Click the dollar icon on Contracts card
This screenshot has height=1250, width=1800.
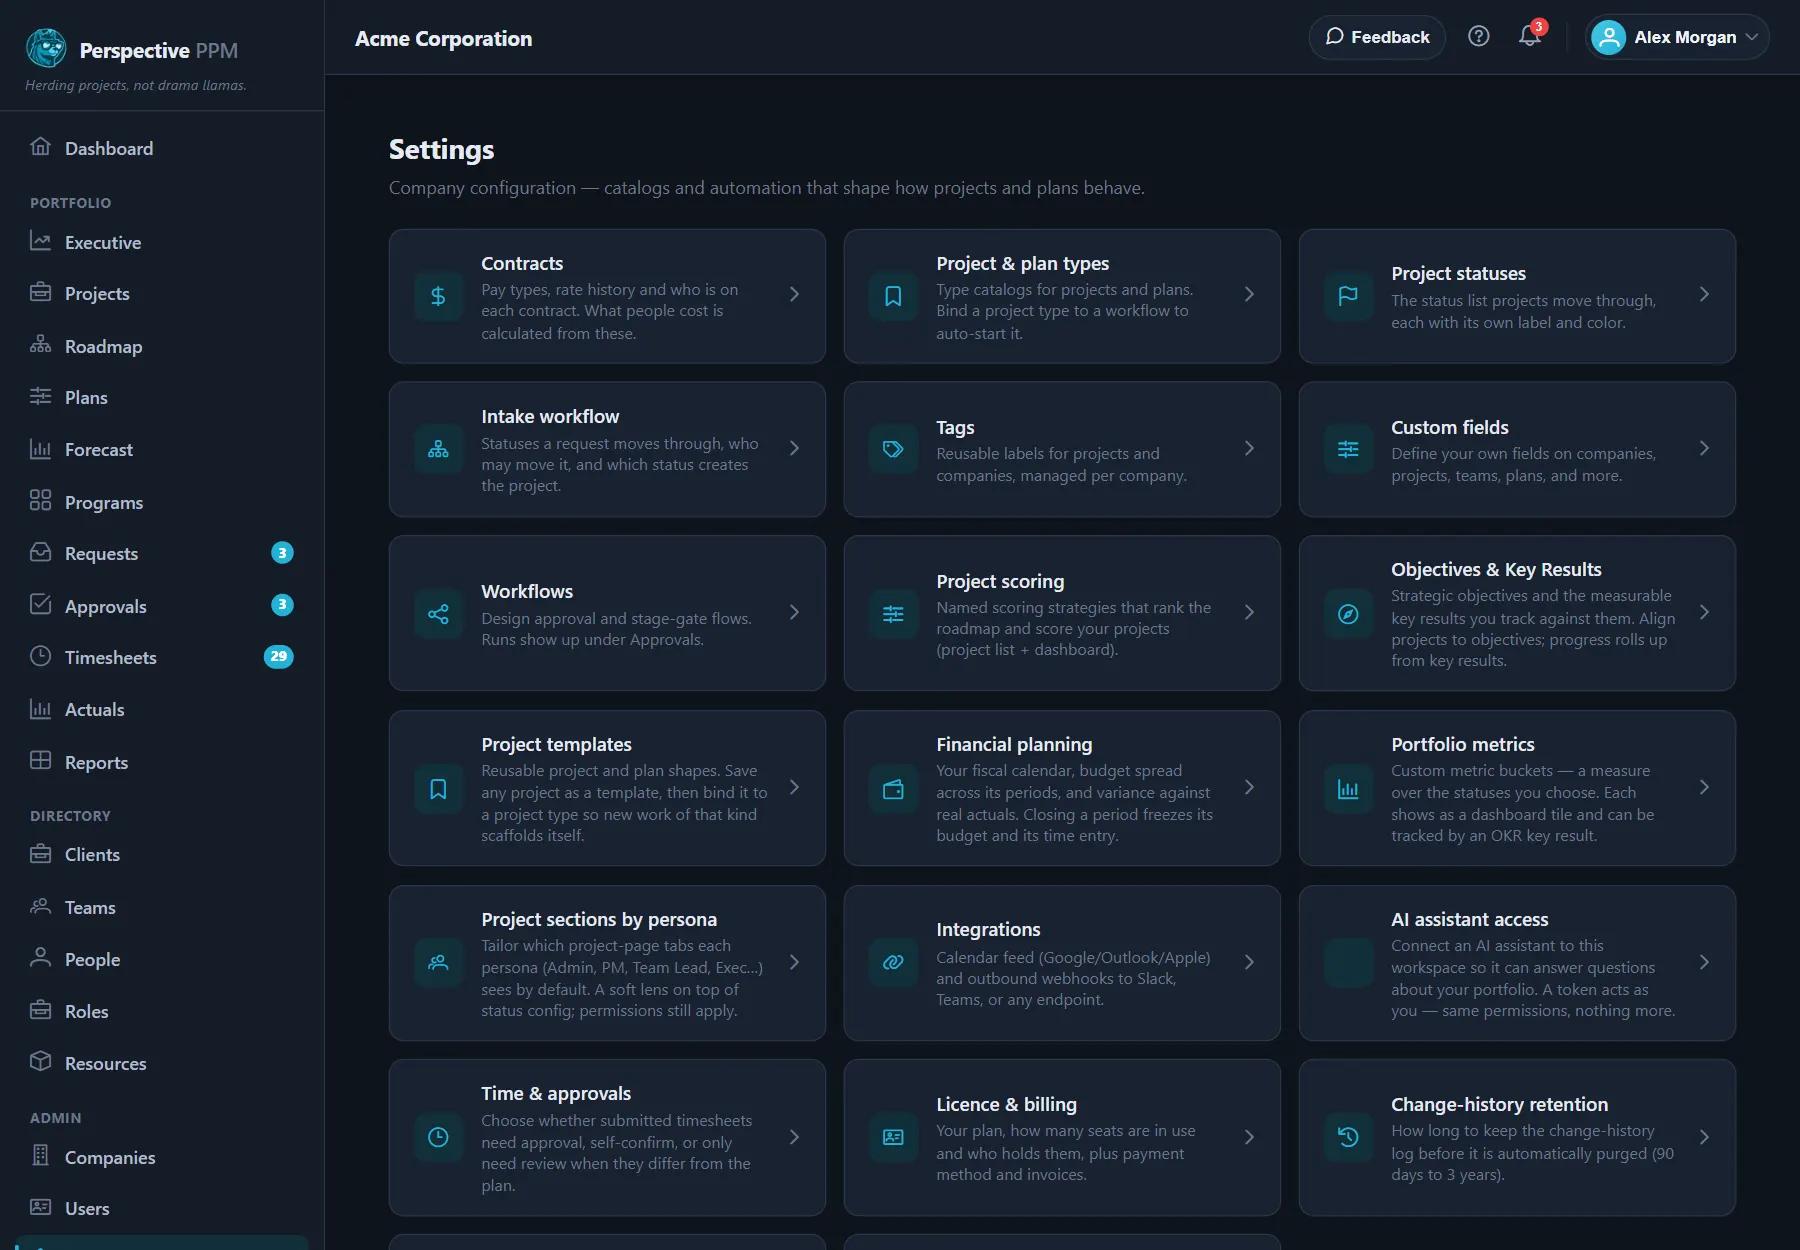click(438, 296)
